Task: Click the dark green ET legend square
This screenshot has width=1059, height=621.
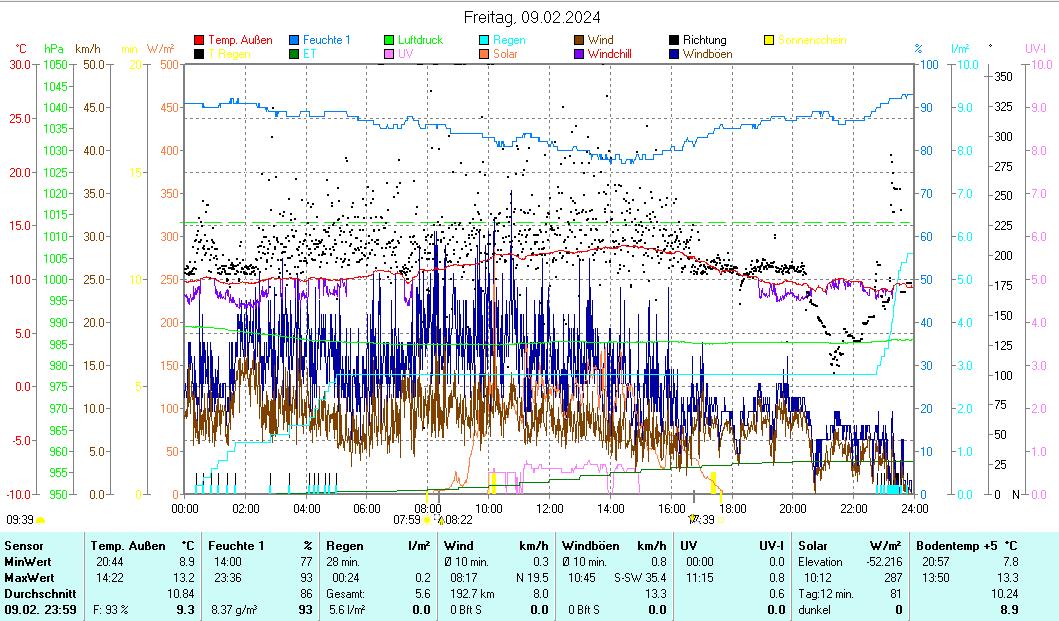Action: click(x=295, y=54)
